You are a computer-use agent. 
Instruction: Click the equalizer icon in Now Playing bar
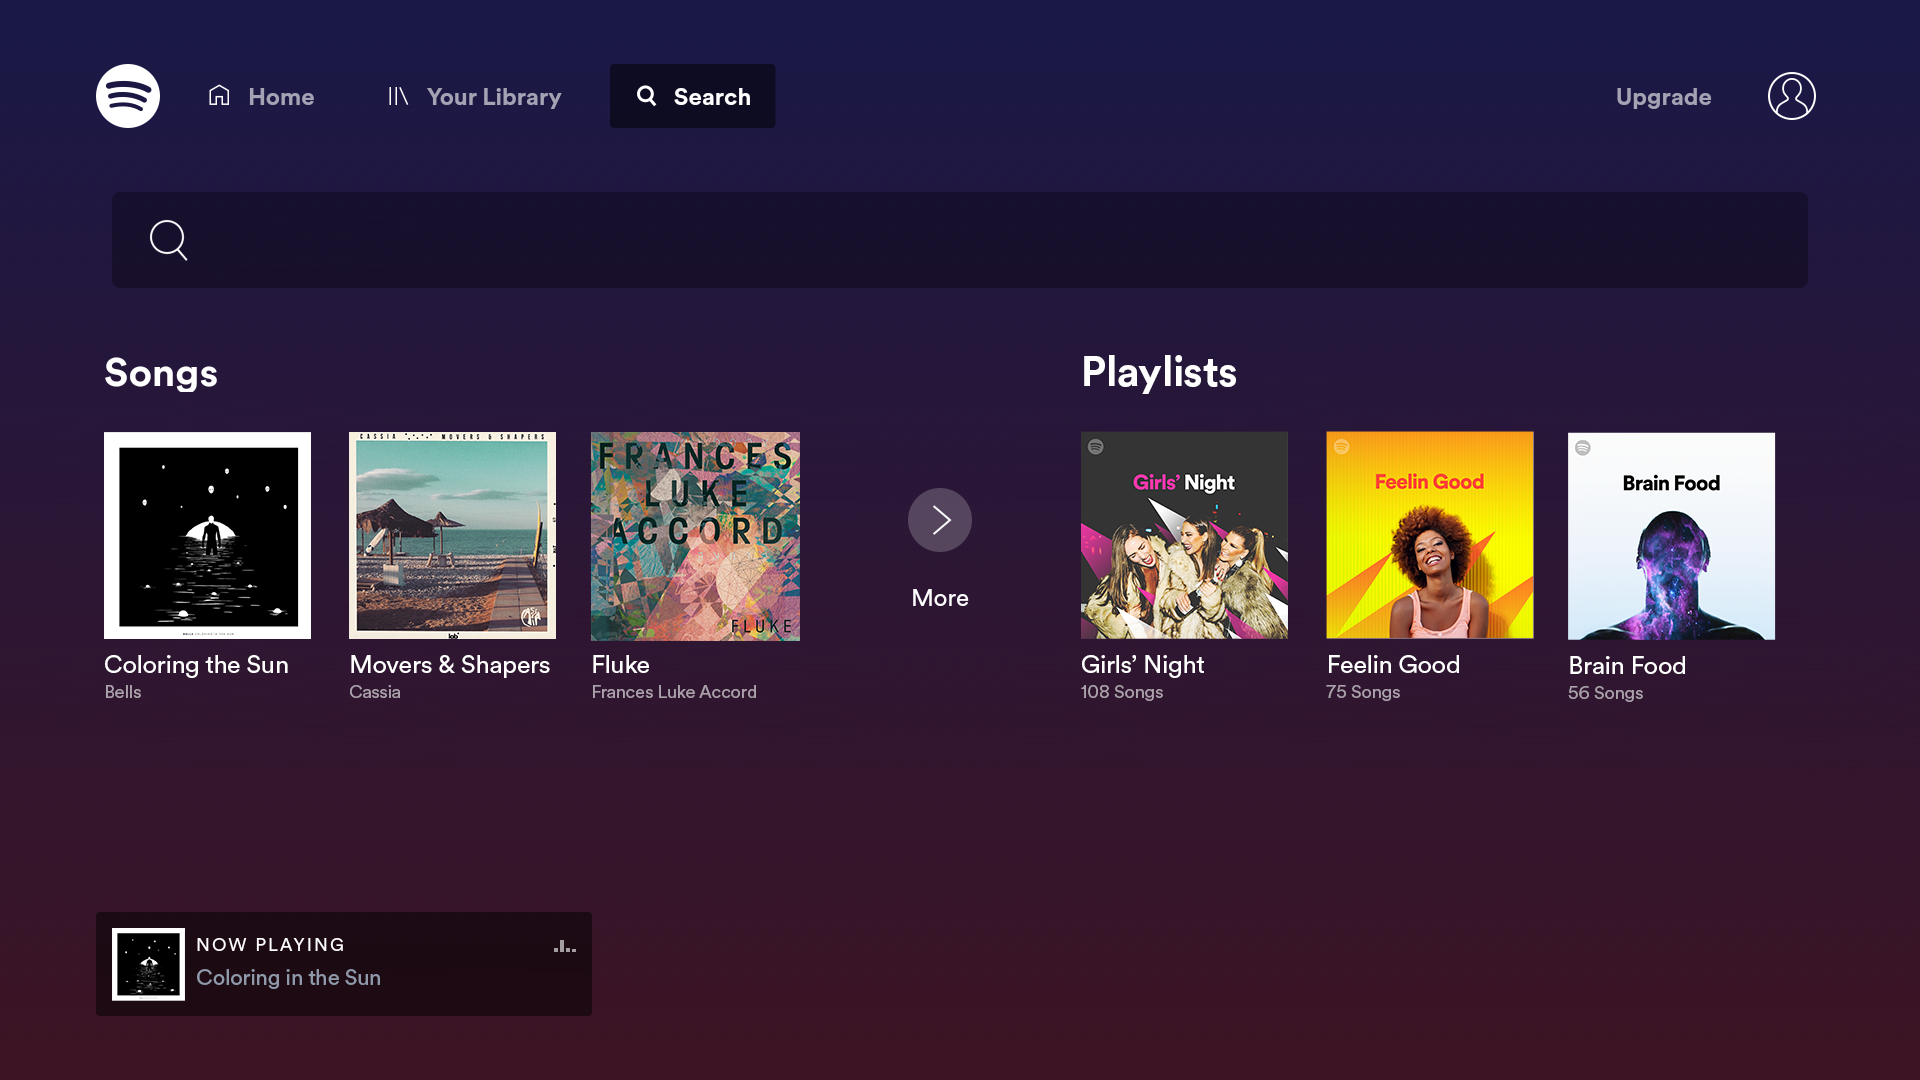(x=564, y=946)
